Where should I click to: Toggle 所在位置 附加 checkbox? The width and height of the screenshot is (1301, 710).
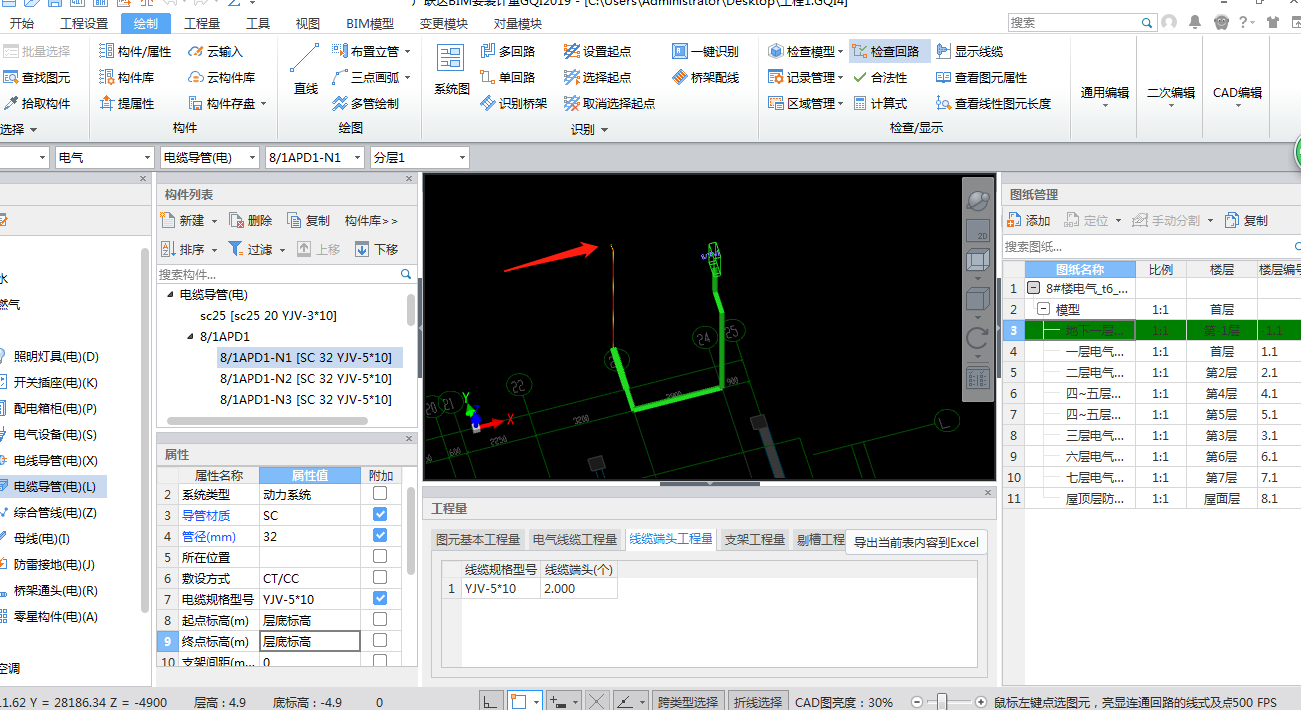380,557
